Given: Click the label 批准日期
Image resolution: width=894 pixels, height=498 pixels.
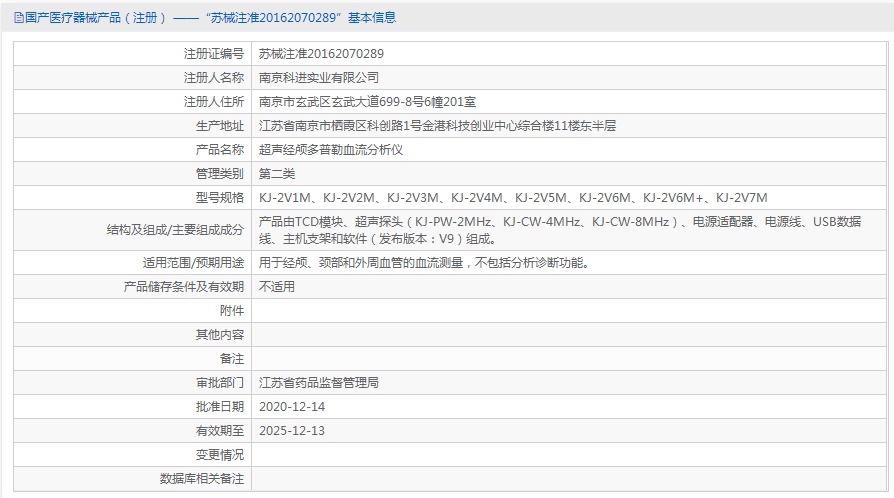Looking at the screenshot, I should coord(220,406).
